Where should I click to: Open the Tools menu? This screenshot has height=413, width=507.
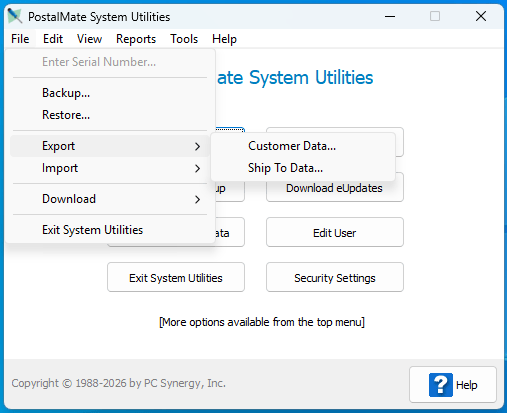(184, 39)
